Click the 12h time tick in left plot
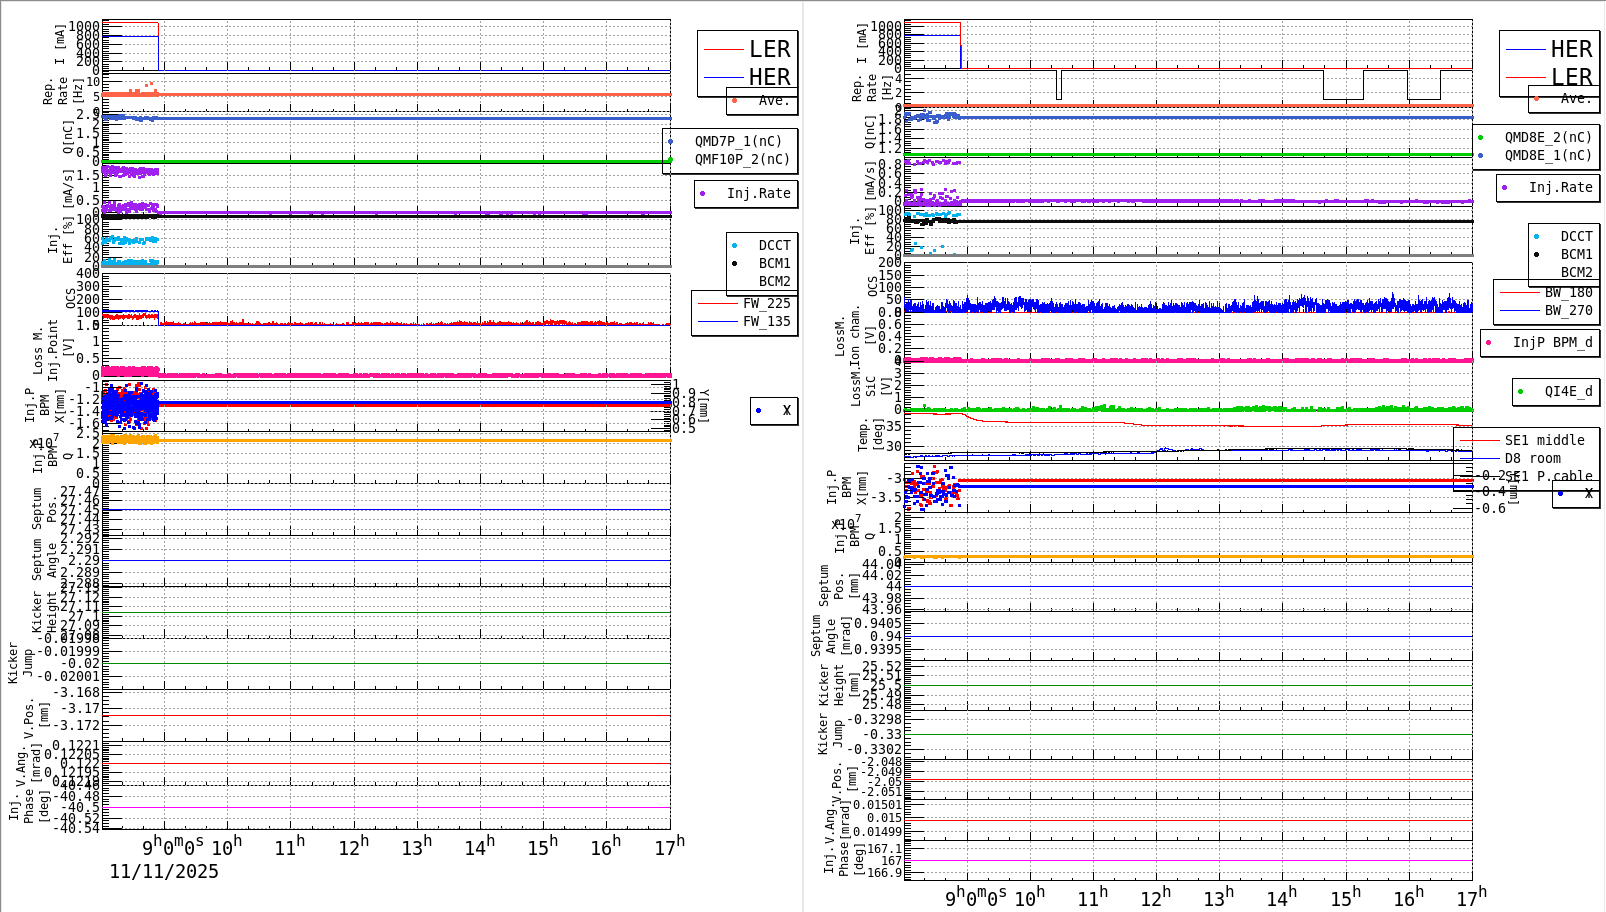The image size is (1606, 912). click(354, 846)
